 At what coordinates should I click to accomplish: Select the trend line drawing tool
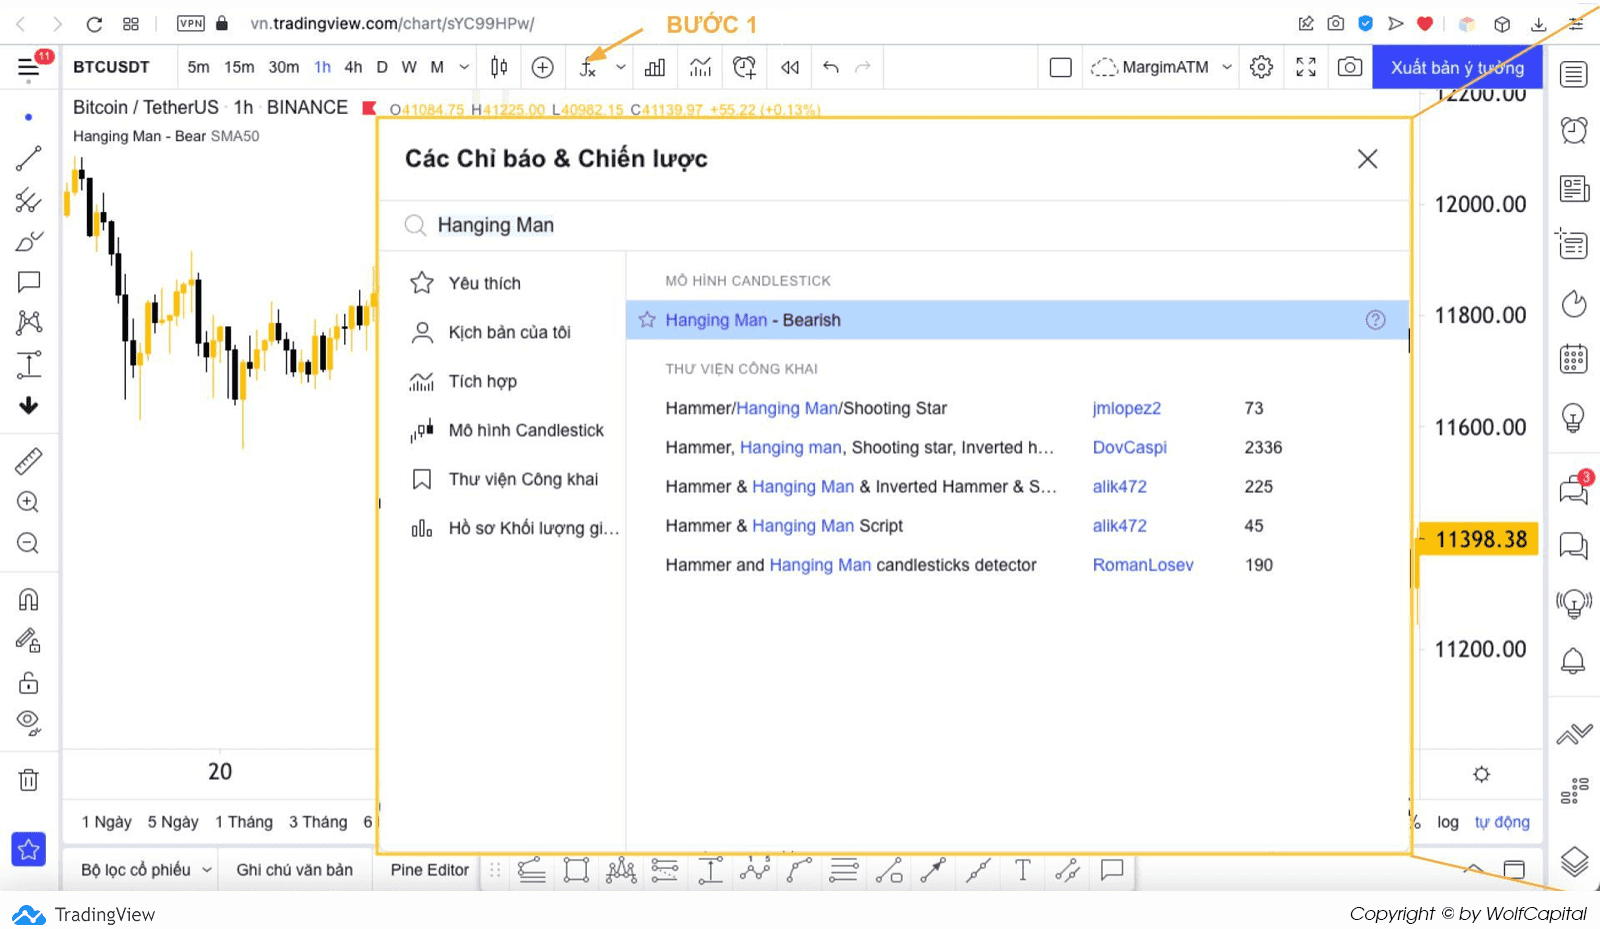pyautogui.click(x=28, y=158)
